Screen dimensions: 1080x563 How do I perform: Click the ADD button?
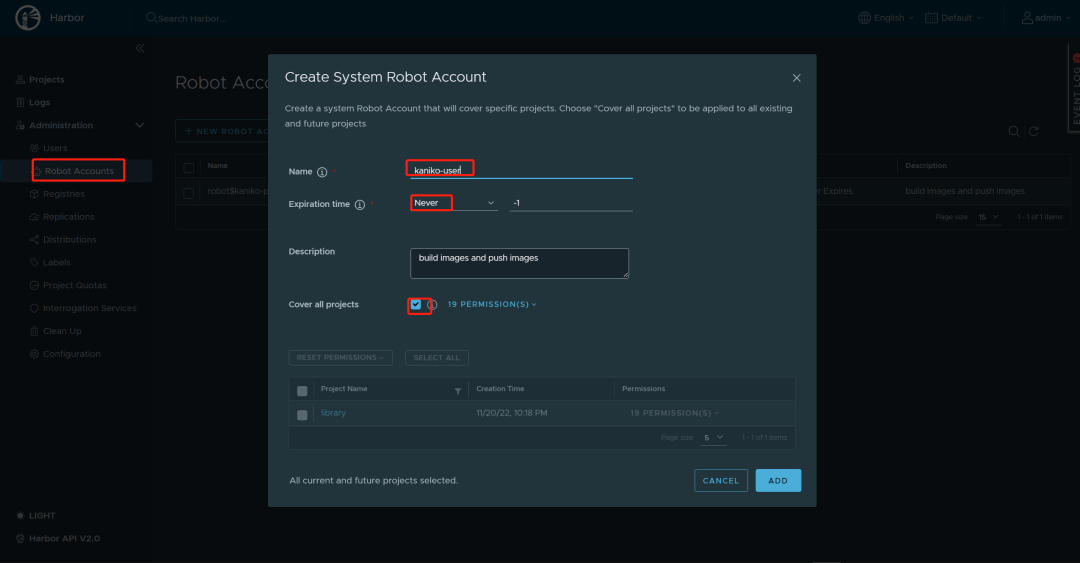(778, 480)
